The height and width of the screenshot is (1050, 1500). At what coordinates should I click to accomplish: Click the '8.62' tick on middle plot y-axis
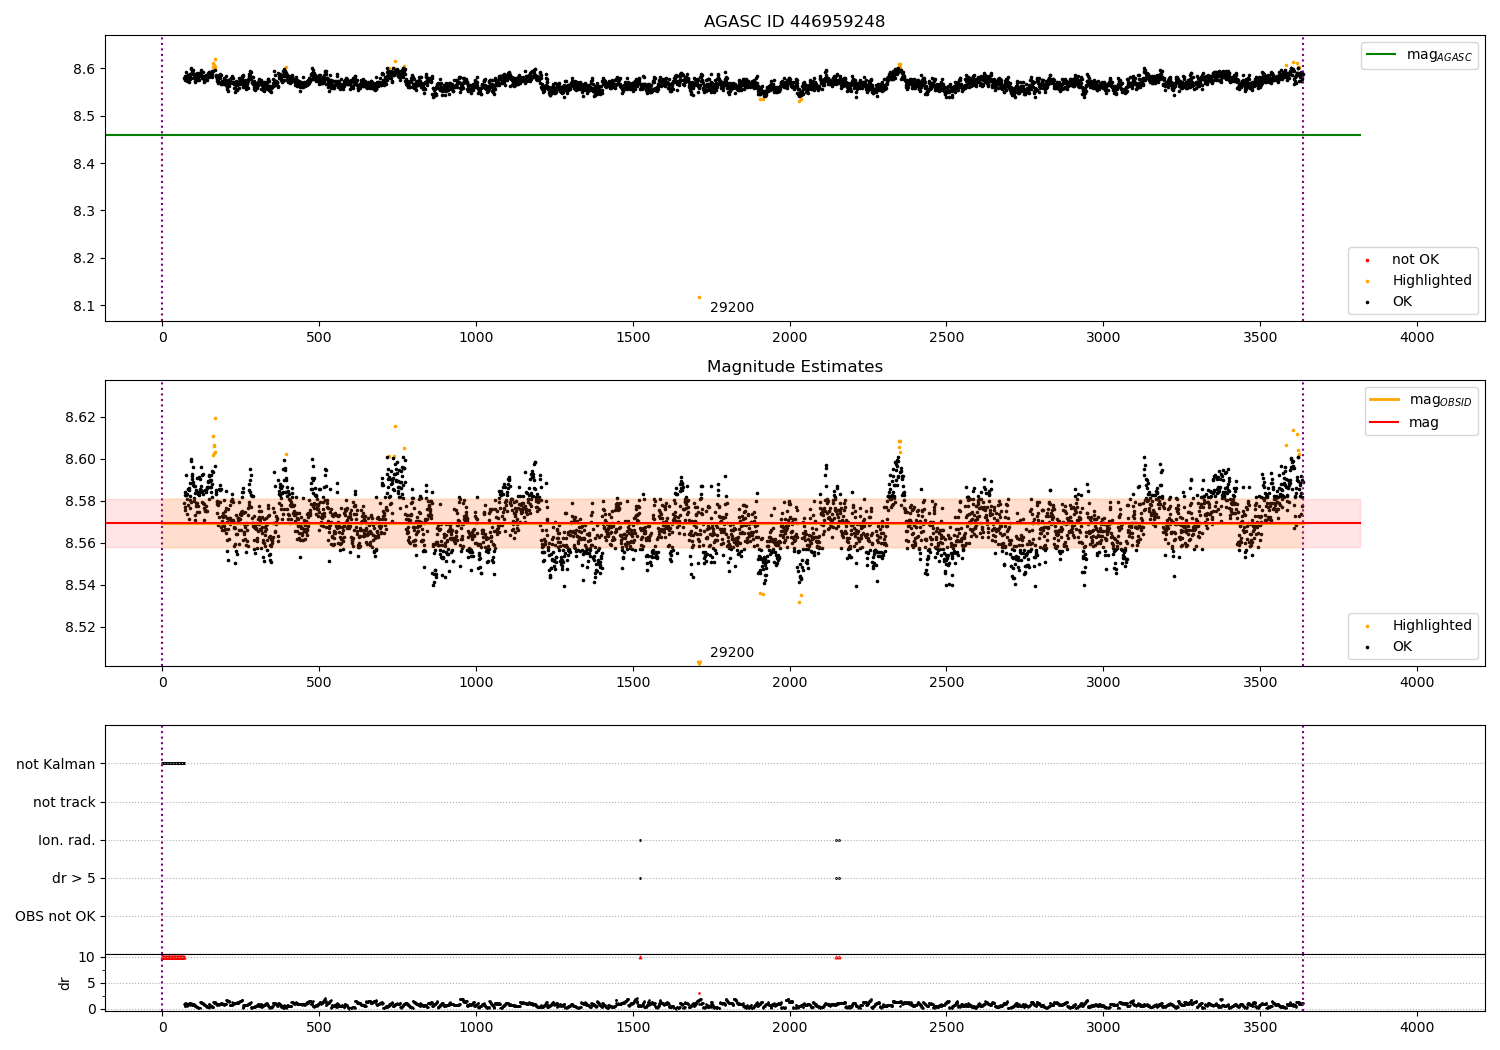point(80,418)
